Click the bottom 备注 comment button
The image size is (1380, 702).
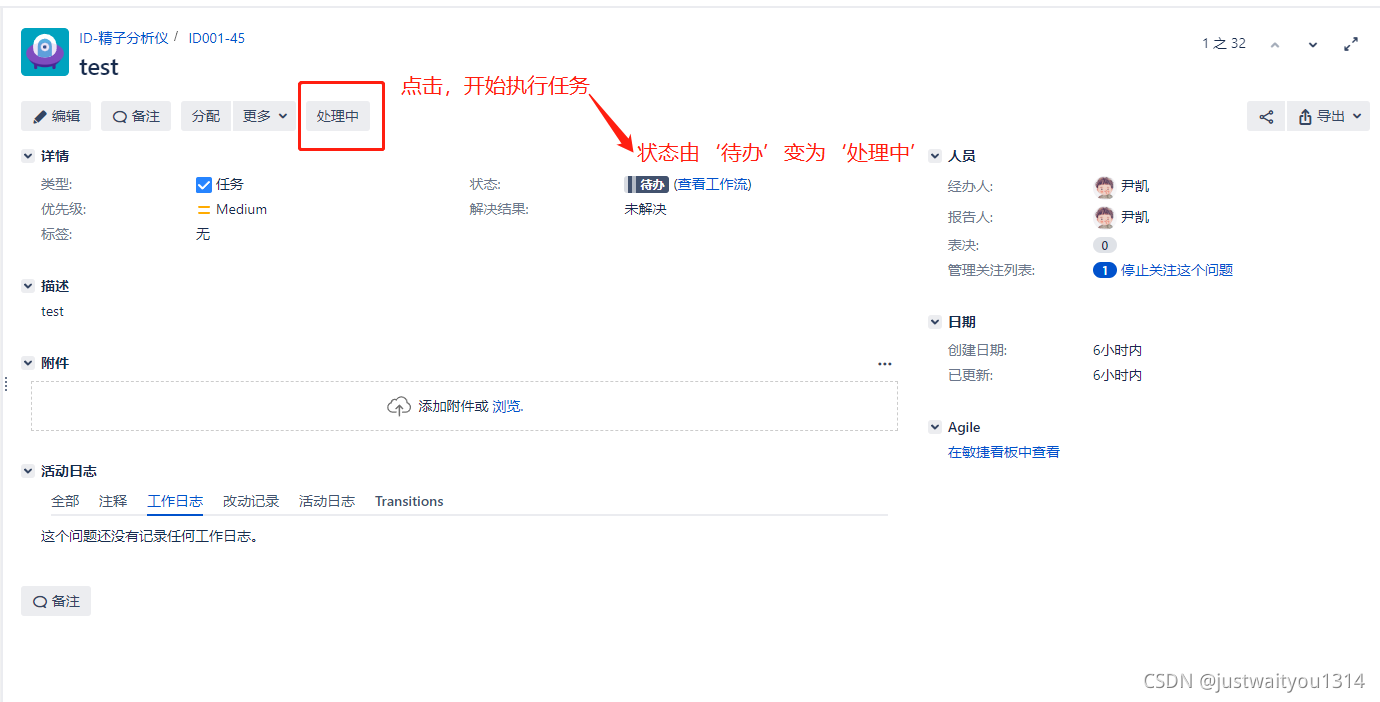pyautogui.click(x=56, y=601)
